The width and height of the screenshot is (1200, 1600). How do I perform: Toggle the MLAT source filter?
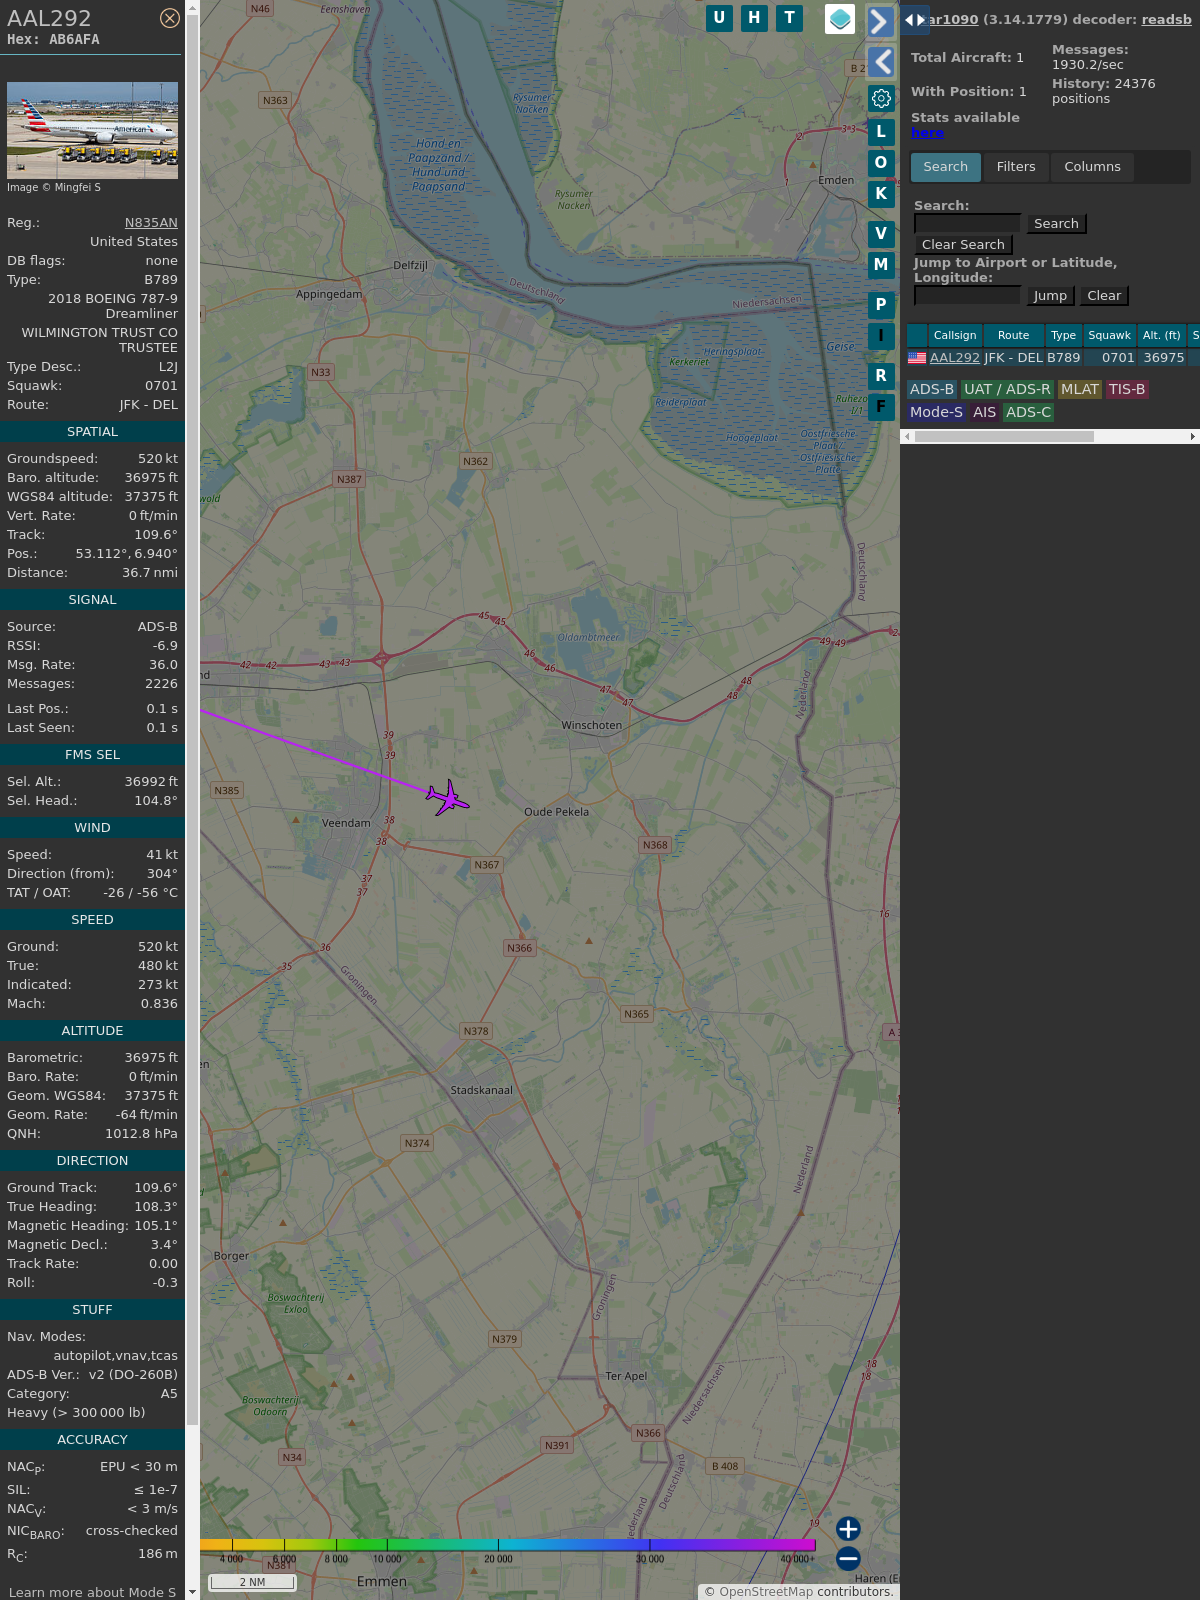pos(1079,389)
